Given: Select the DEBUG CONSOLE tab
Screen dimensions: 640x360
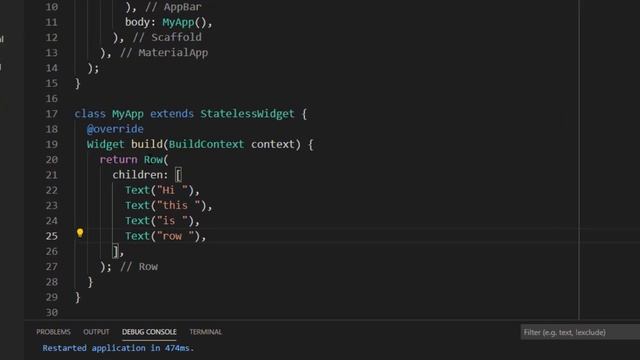Looking at the screenshot, I should (x=149, y=332).
